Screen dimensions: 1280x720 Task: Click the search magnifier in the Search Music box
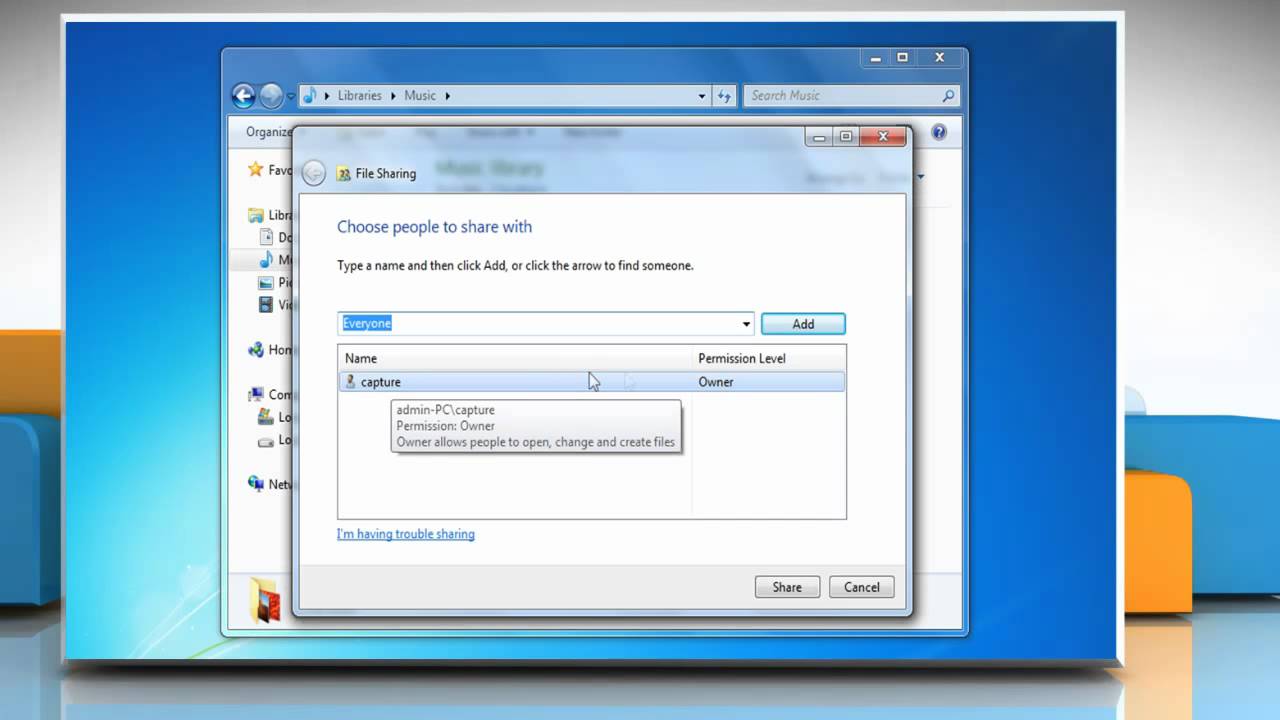[948, 95]
